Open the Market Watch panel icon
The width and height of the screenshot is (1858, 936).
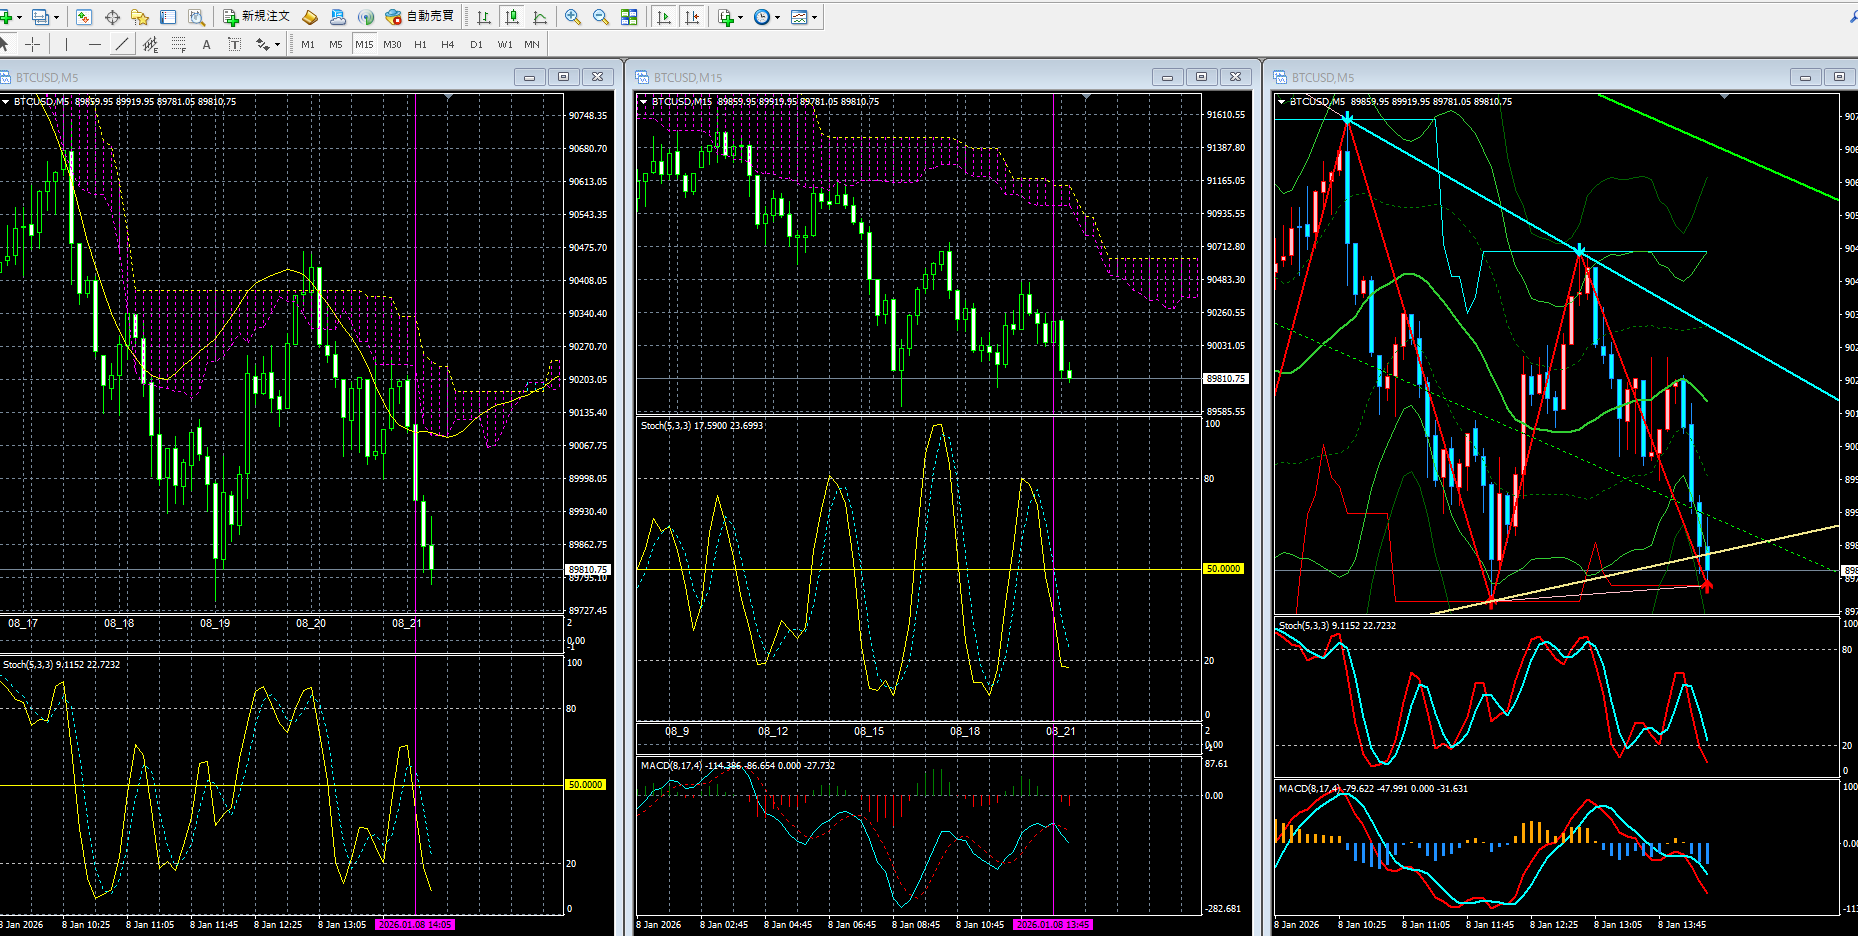point(84,17)
